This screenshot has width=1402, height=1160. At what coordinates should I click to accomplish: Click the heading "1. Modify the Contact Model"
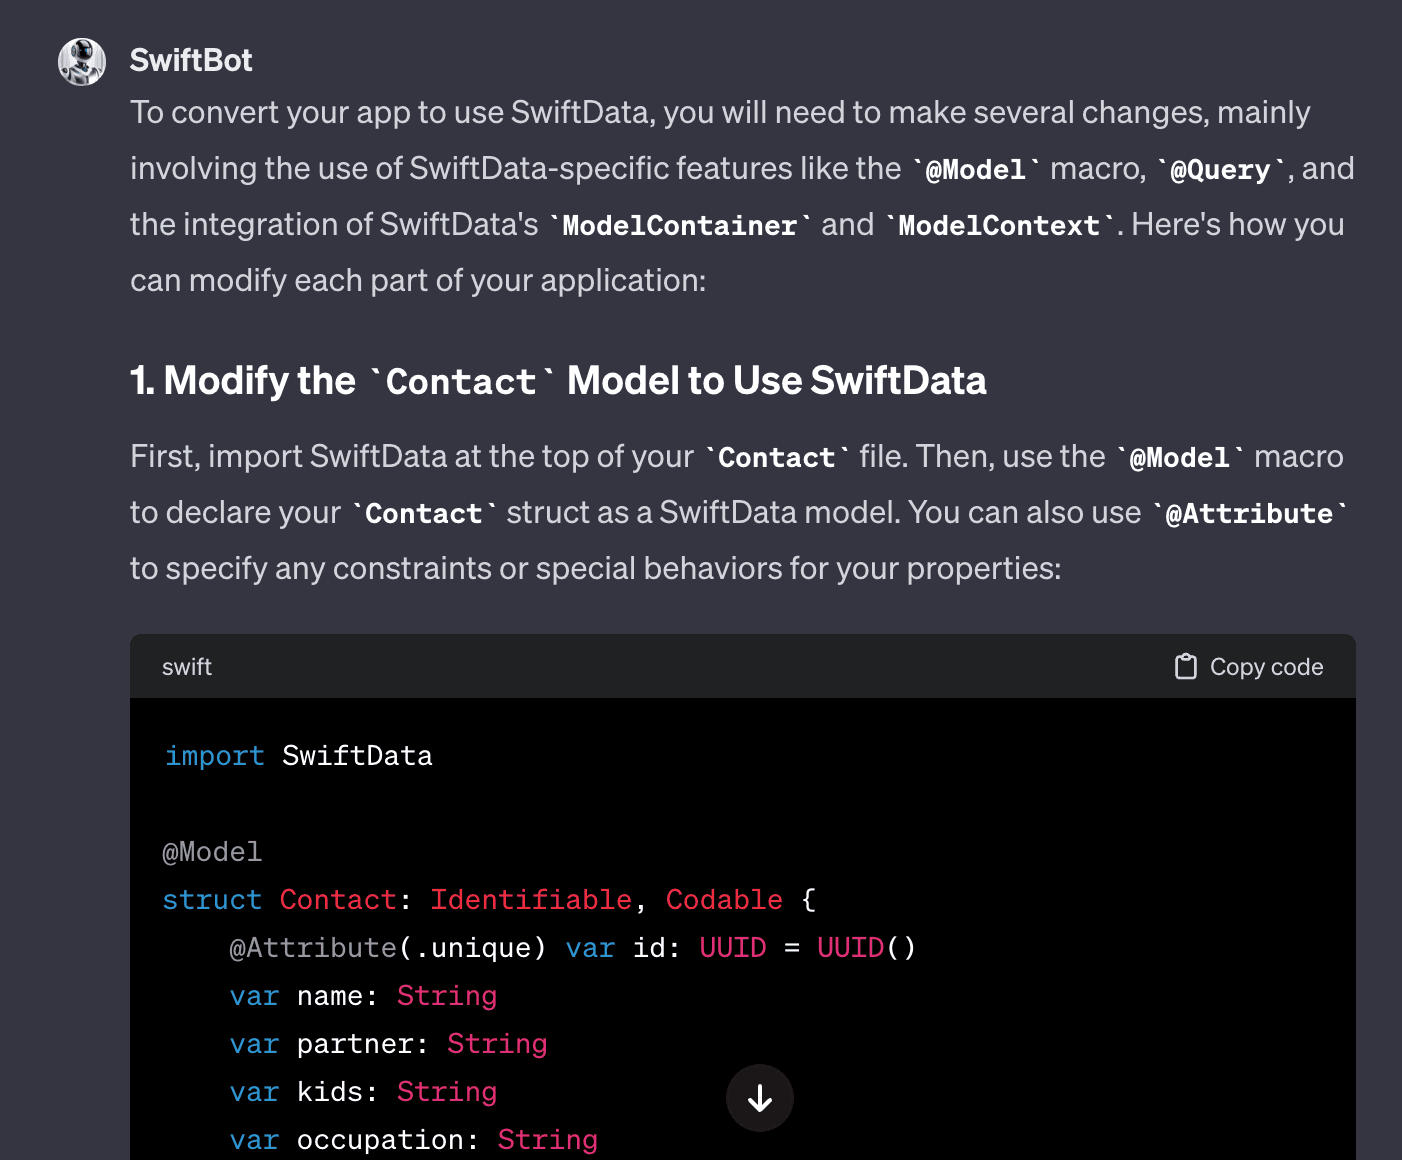pos(558,381)
